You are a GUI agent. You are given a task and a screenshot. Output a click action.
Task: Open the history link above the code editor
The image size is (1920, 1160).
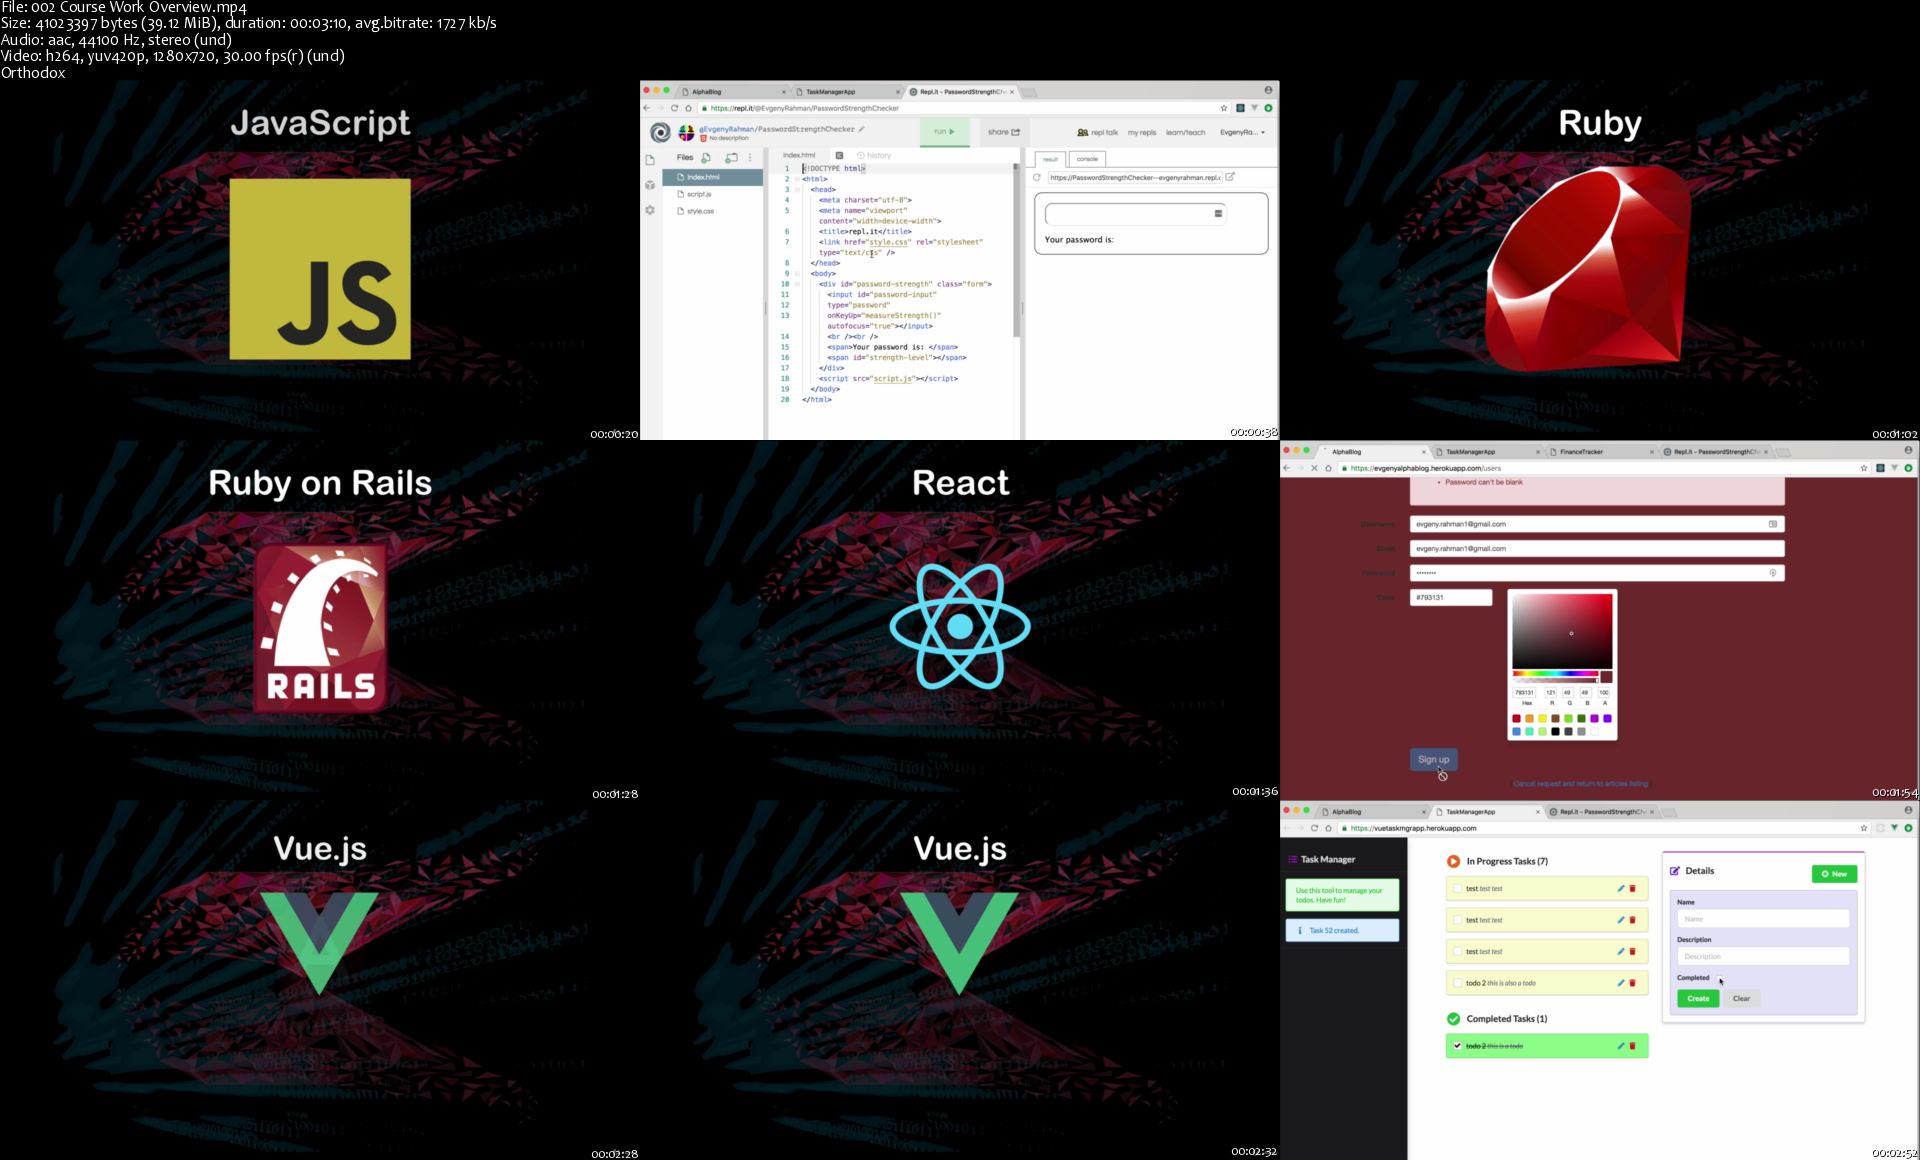pyautogui.click(x=874, y=155)
